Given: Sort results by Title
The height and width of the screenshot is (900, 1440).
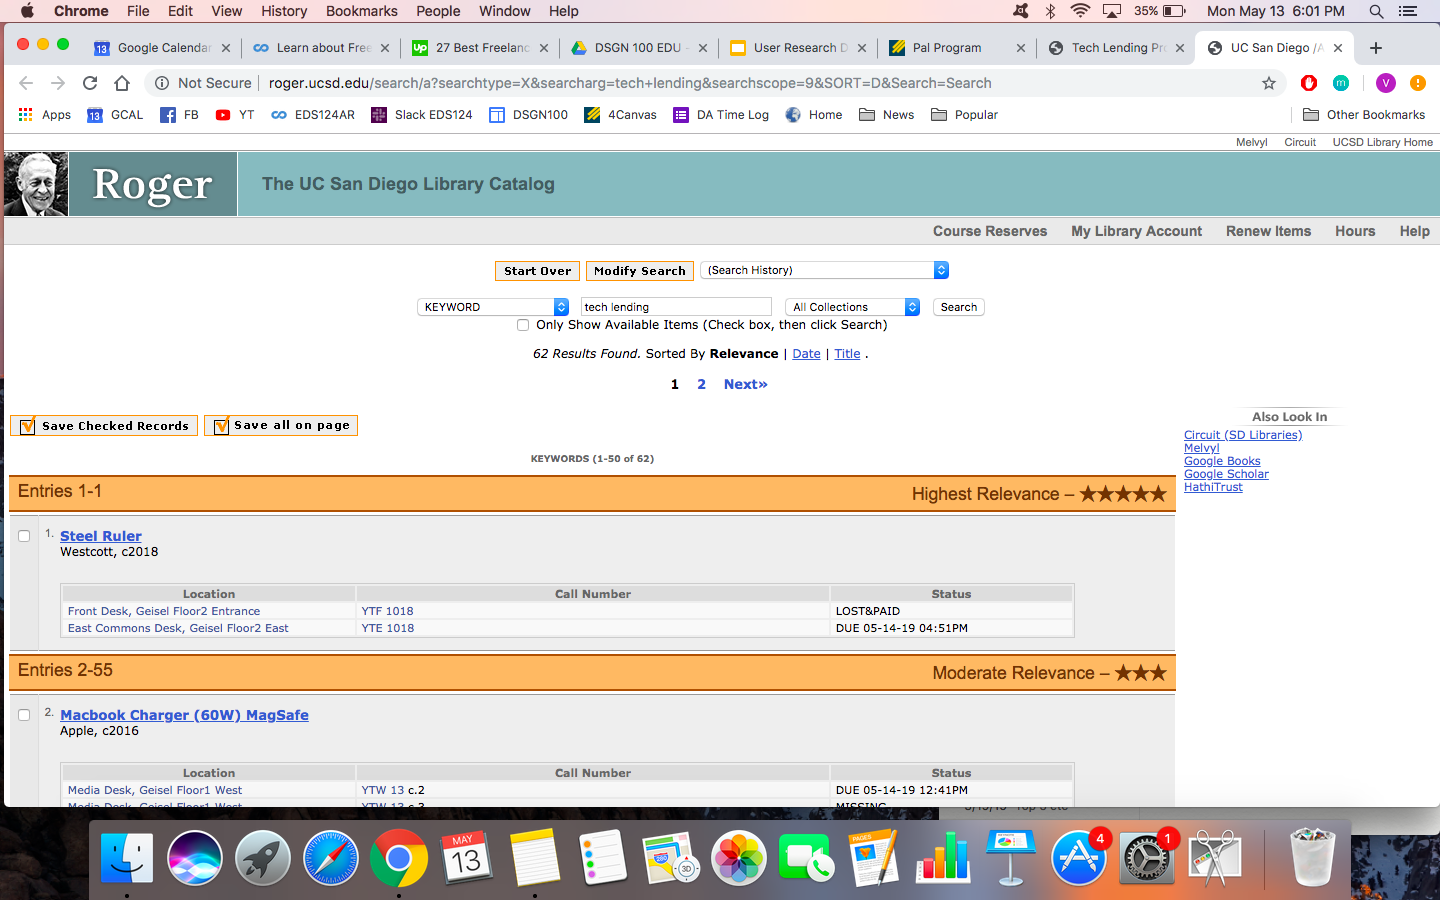Looking at the screenshot, I should (847, 354).
